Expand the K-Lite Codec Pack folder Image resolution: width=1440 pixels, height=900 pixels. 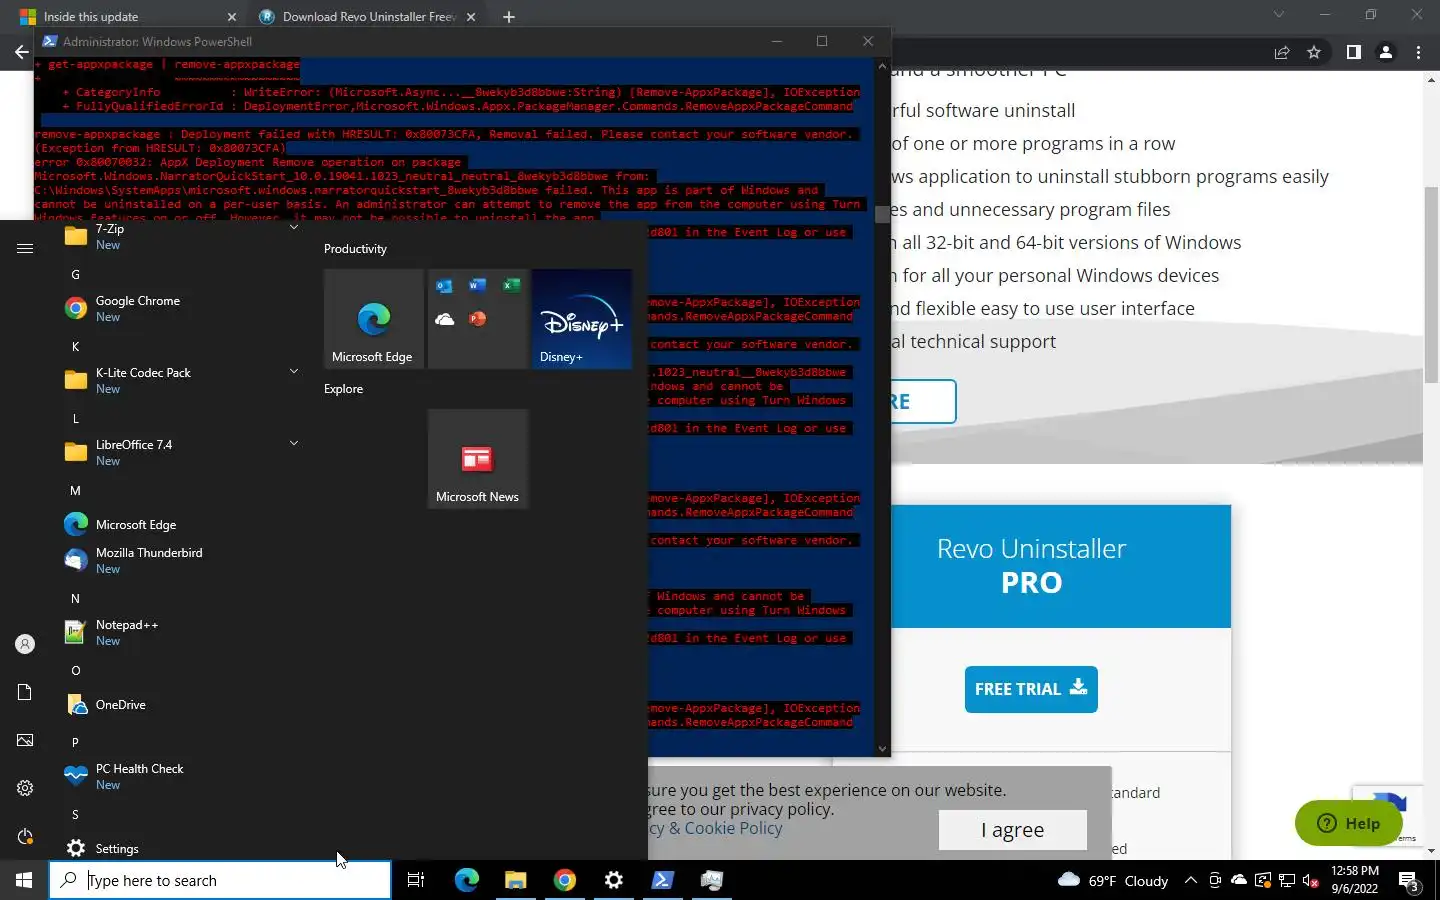click(x=294, y=371)
